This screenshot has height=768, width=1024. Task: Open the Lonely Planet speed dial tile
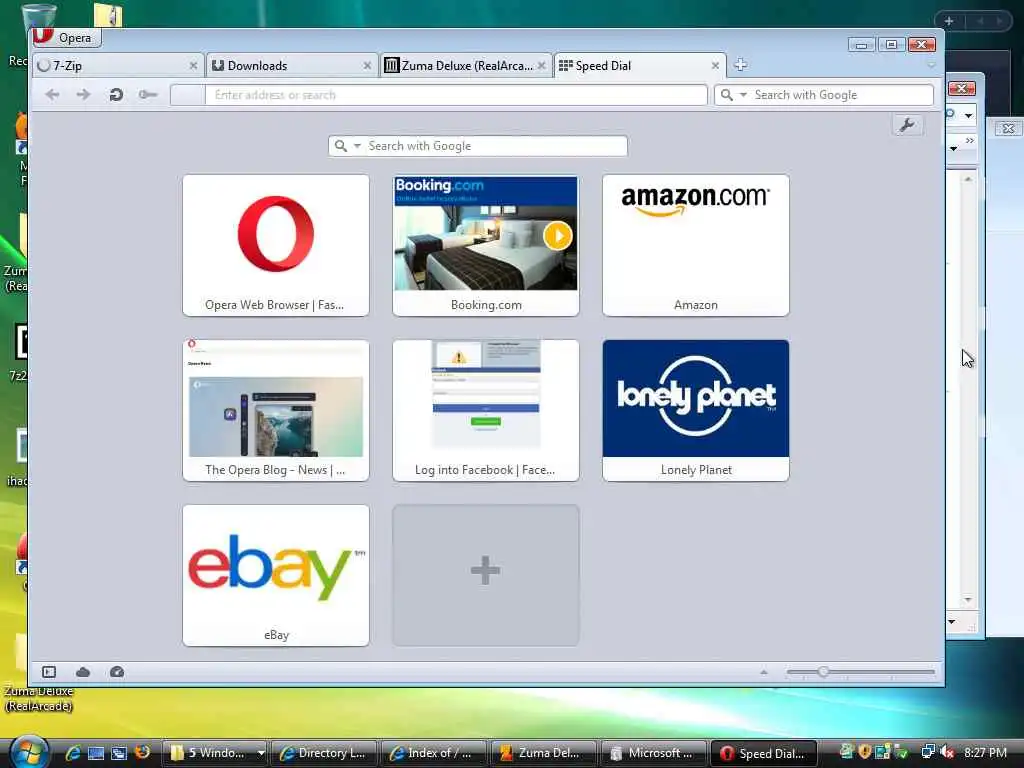(x=696, y=410)
